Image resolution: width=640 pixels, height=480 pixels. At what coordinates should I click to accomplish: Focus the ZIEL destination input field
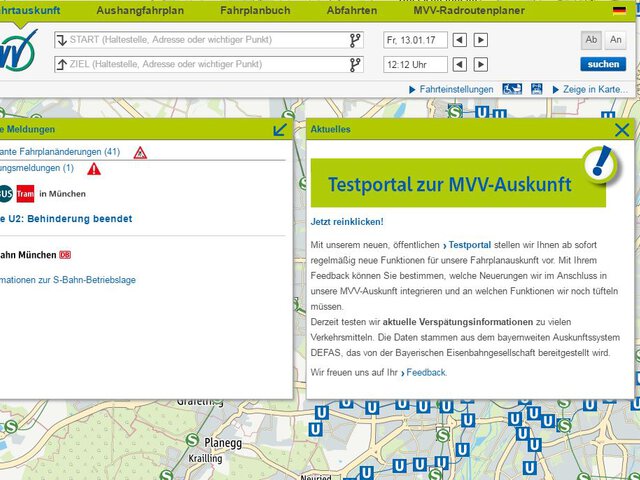click(x=208, y=64)
